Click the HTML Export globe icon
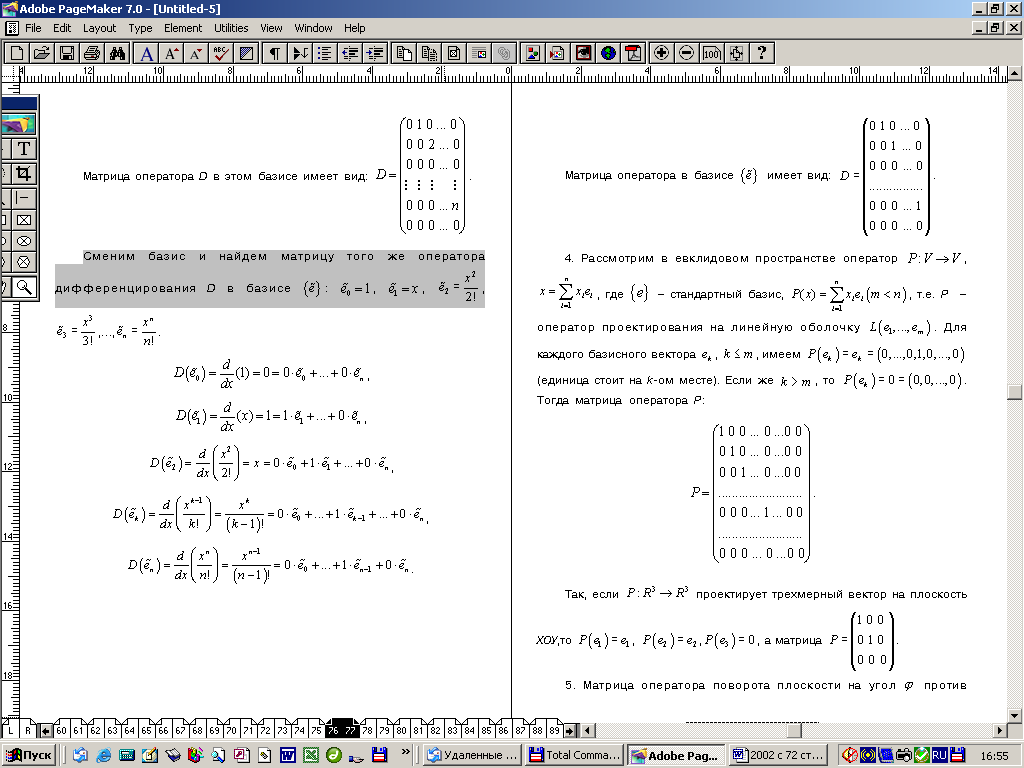The image size is (1024, 768). (x=608, y=53)
